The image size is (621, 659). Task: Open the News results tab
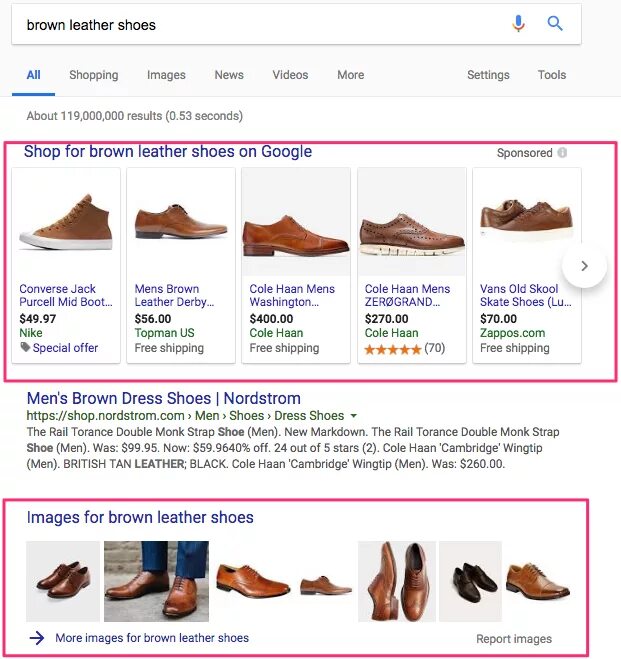pyautogui.click(x=229, y=75)
